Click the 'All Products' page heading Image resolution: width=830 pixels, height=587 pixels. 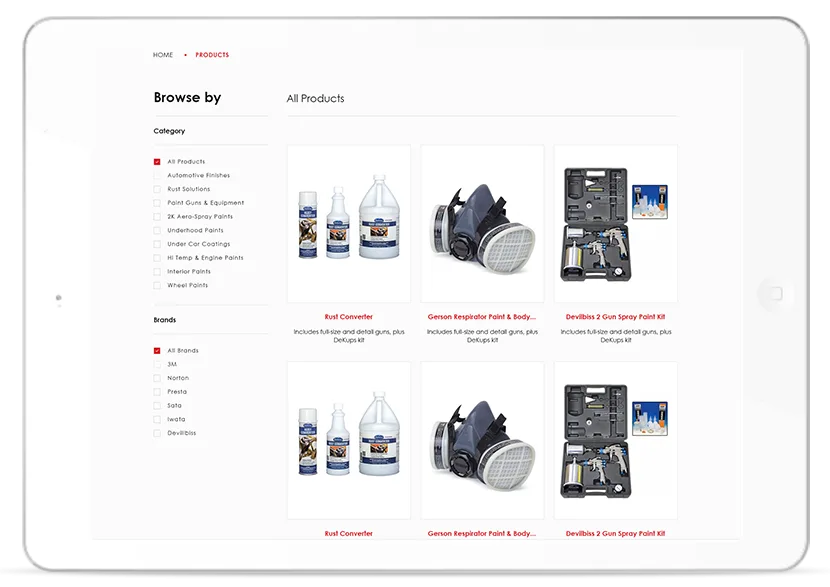pos(315,98)
